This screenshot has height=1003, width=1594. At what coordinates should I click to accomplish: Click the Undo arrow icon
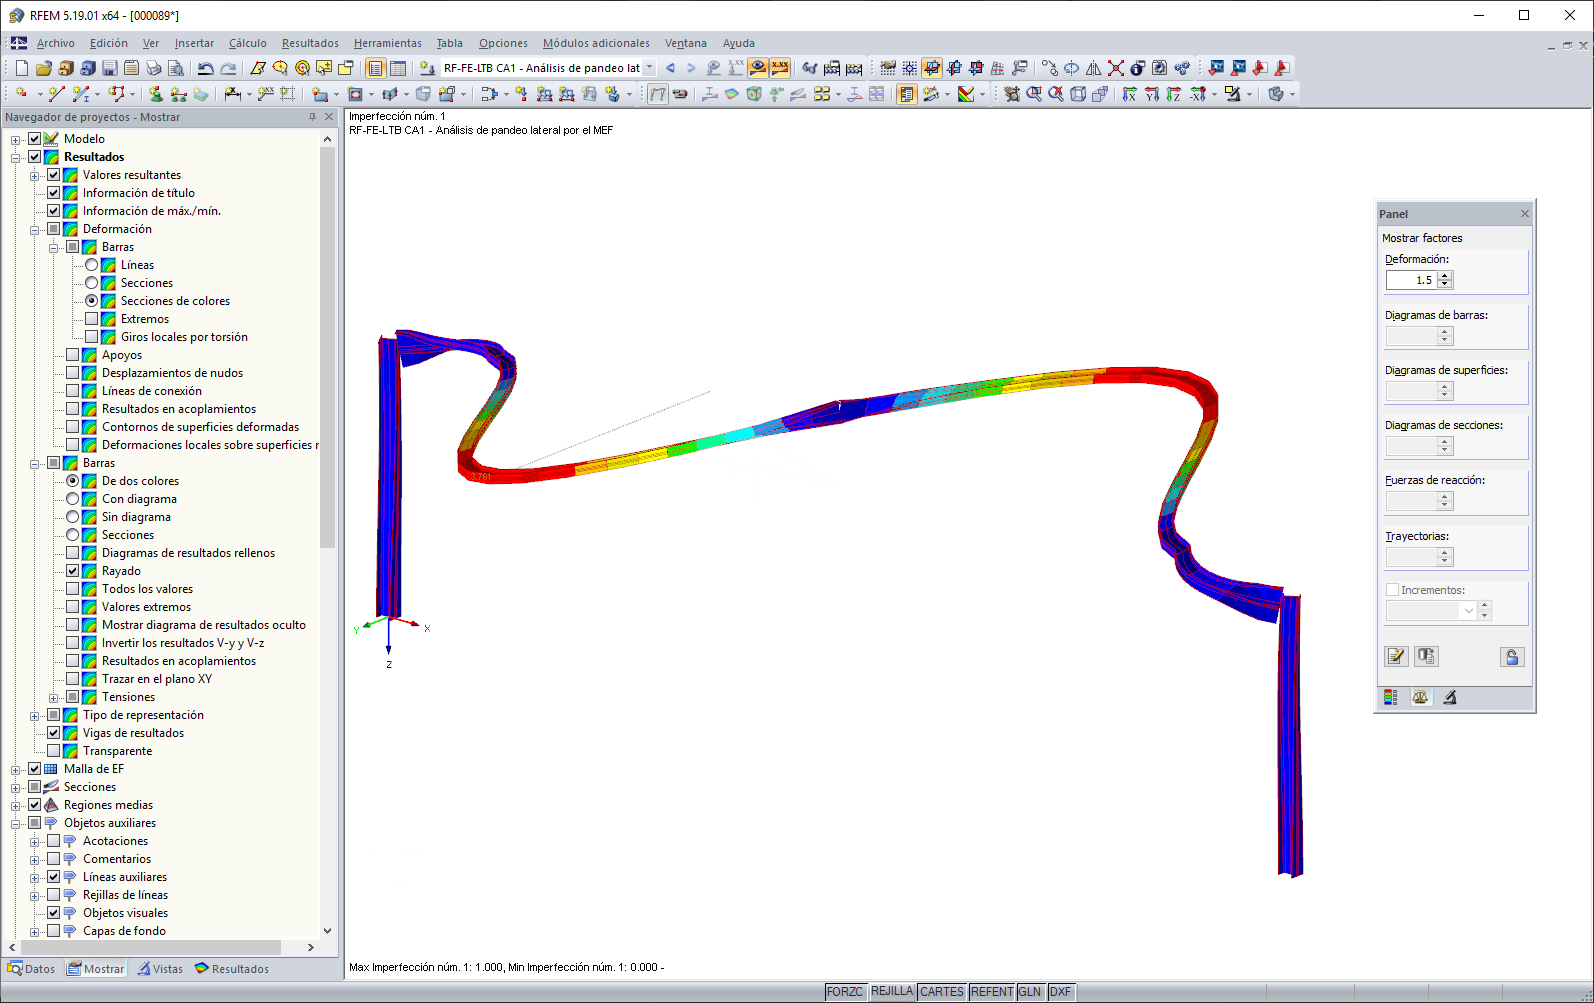[205, 68]
